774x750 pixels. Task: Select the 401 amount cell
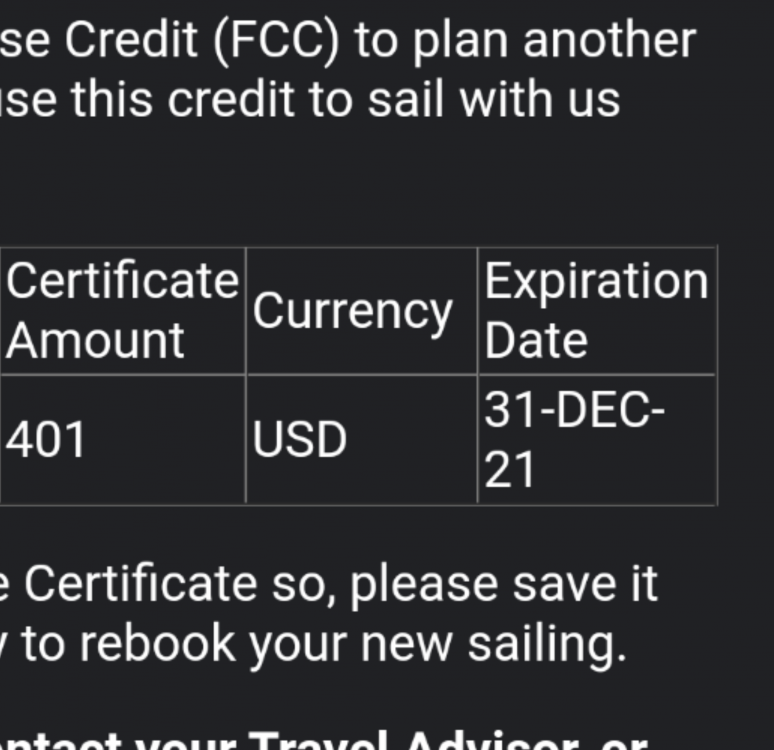click(x=123, y=439)
